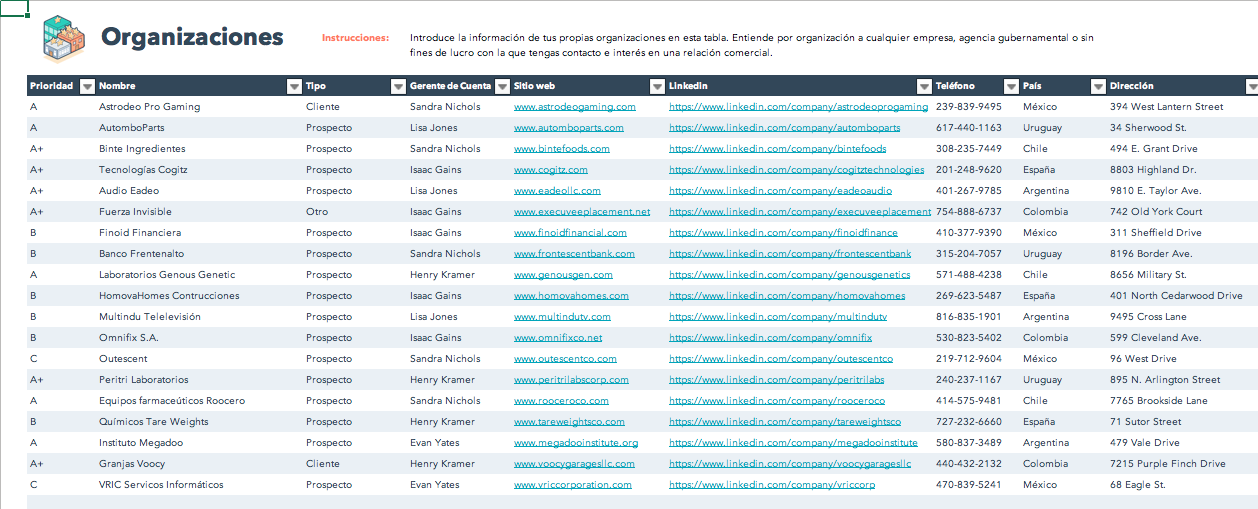Open the www.astrodeogaming.com website link
Screen dimensions: 1258x509
point(574,107)
